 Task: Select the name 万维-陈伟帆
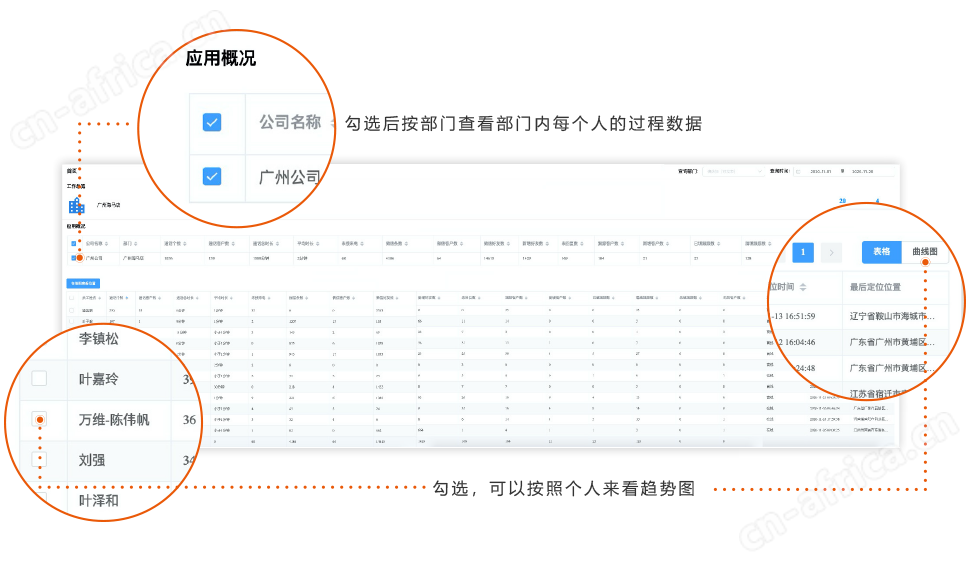(x=114, y=420)
